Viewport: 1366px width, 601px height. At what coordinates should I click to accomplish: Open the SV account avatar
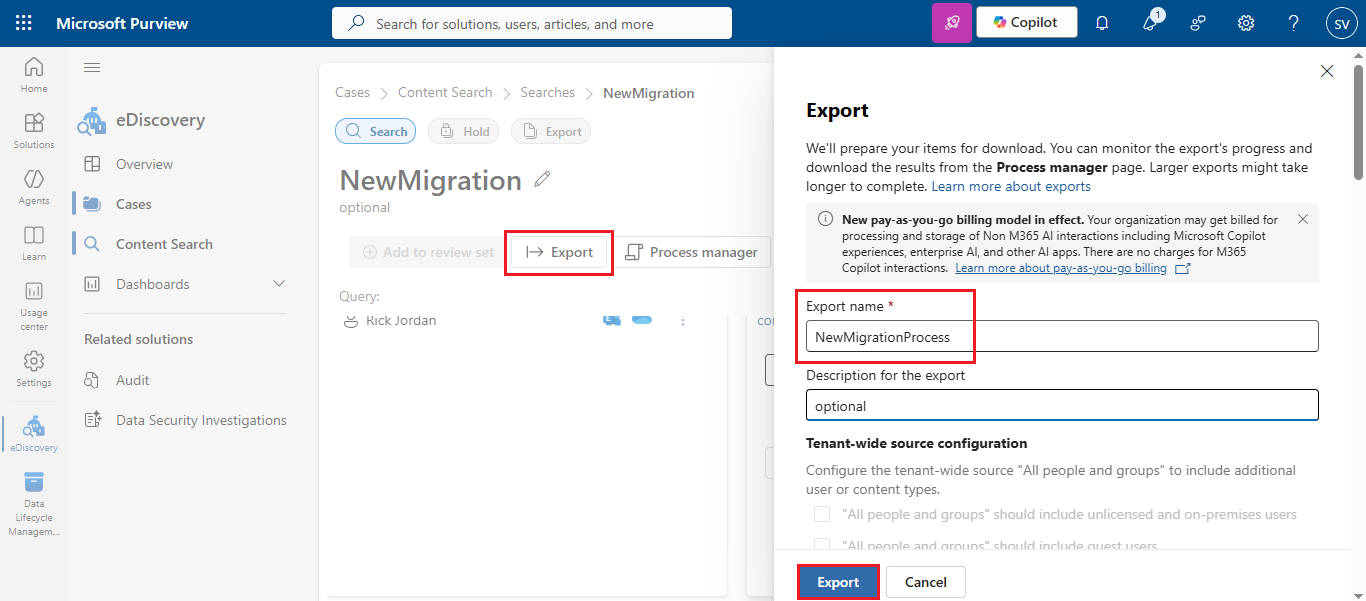[x=1341, y=23]
